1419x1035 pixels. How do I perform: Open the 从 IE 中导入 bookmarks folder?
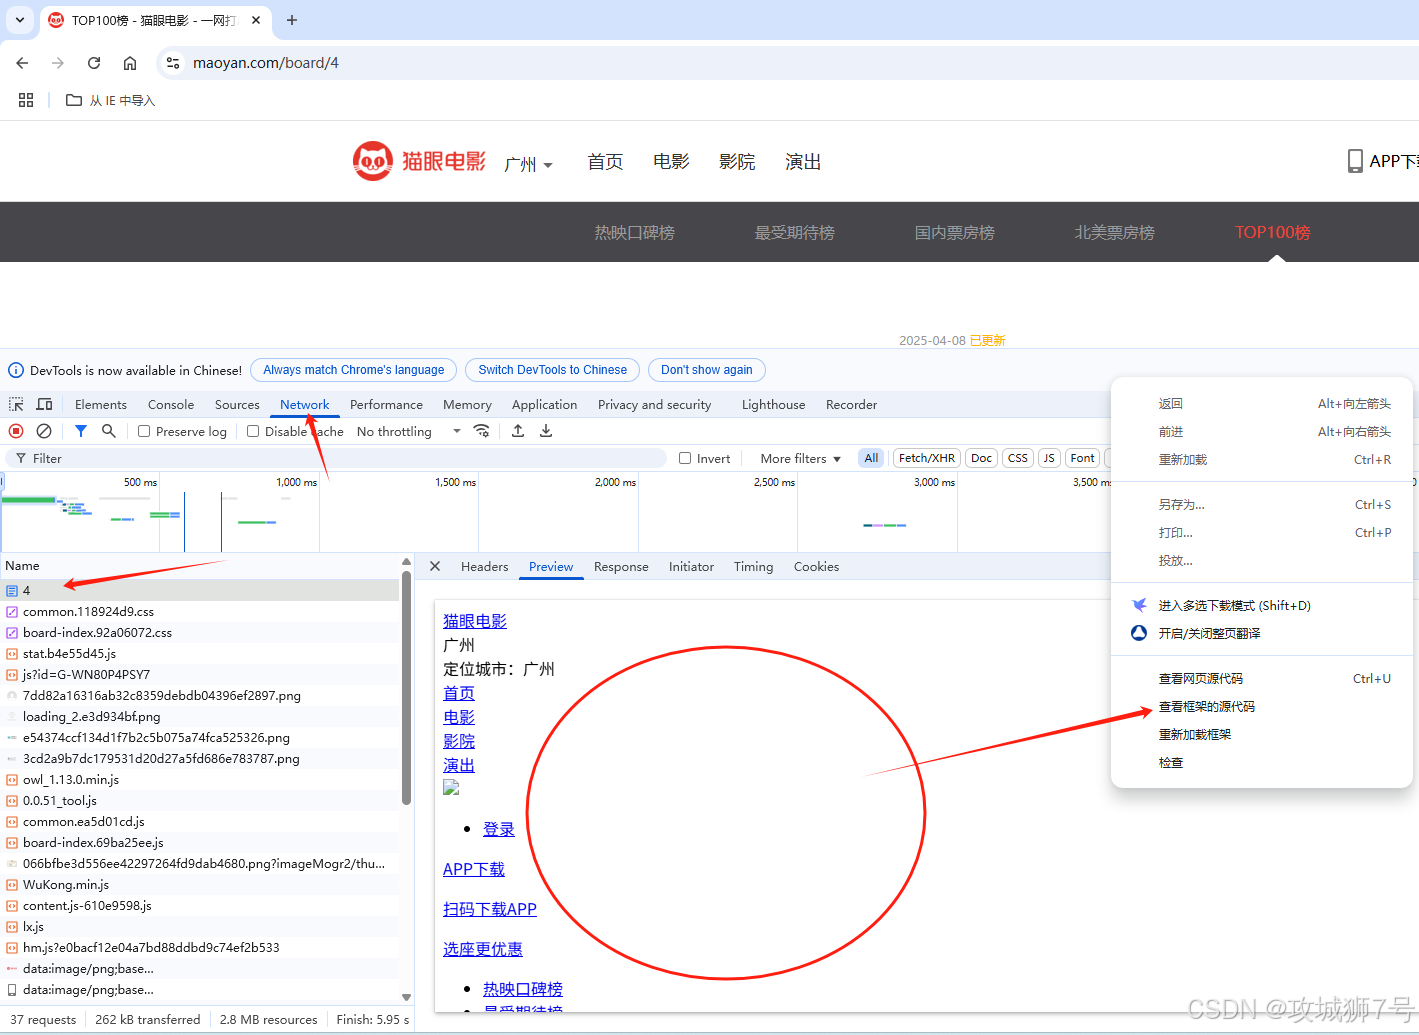[110, 100]
